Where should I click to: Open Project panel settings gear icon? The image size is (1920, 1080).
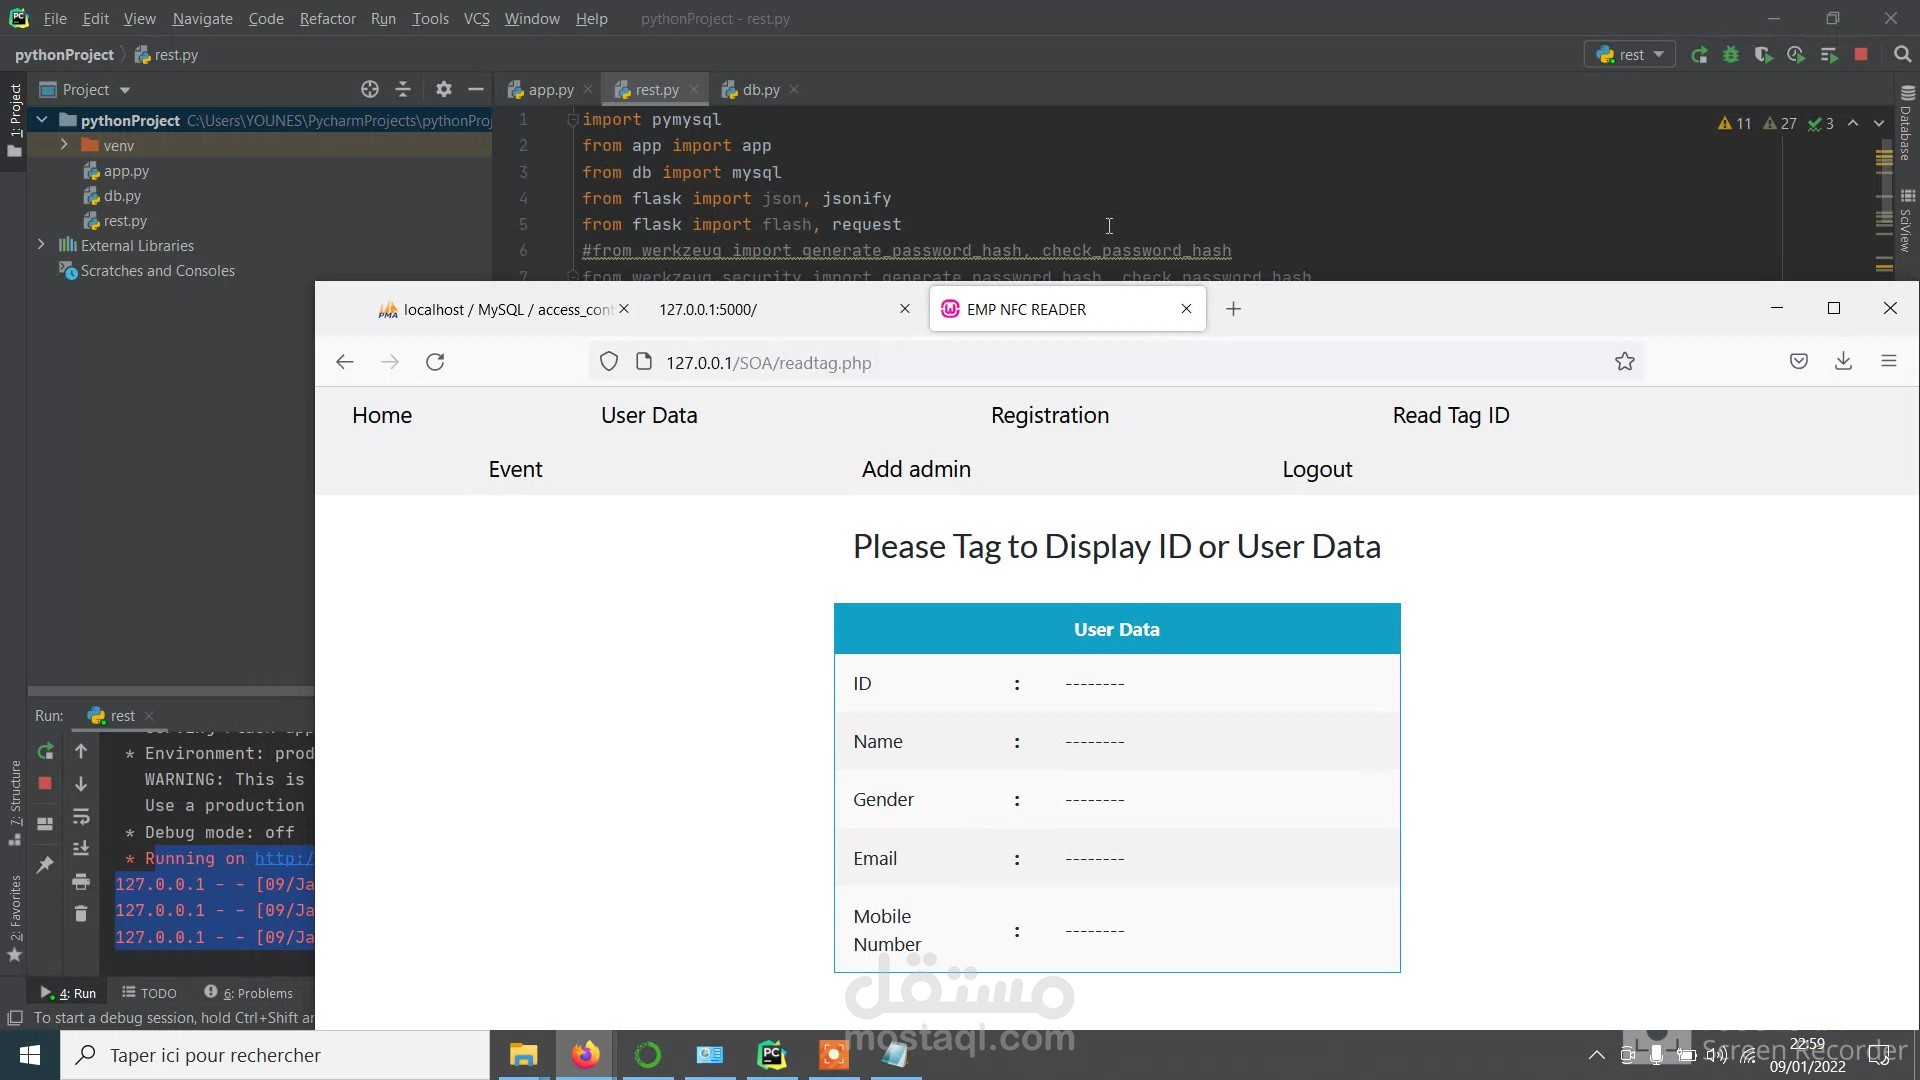[444, 90]
